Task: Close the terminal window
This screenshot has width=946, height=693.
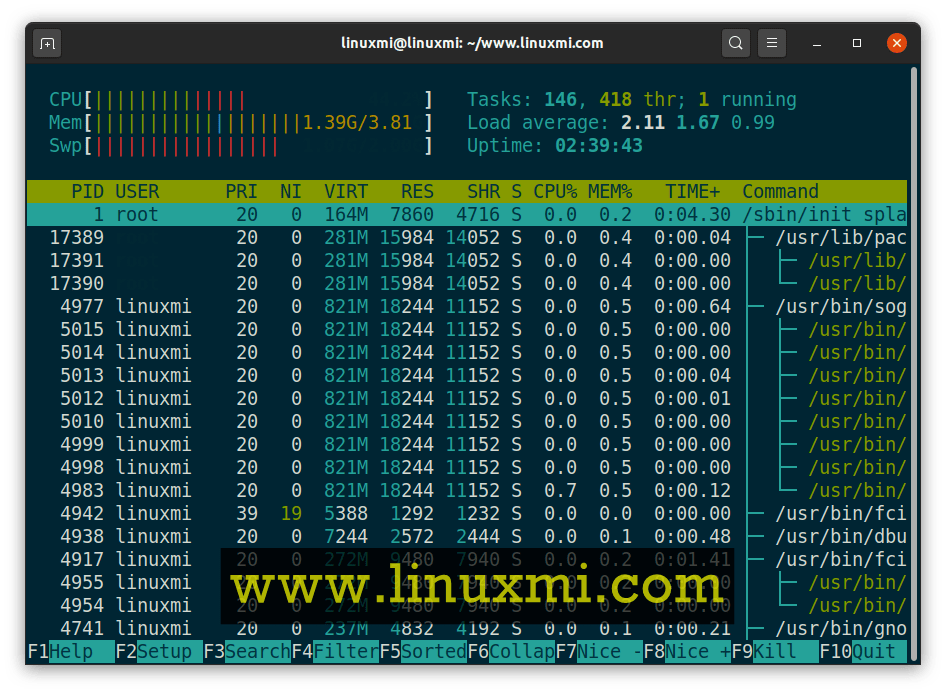Action: 897,43
